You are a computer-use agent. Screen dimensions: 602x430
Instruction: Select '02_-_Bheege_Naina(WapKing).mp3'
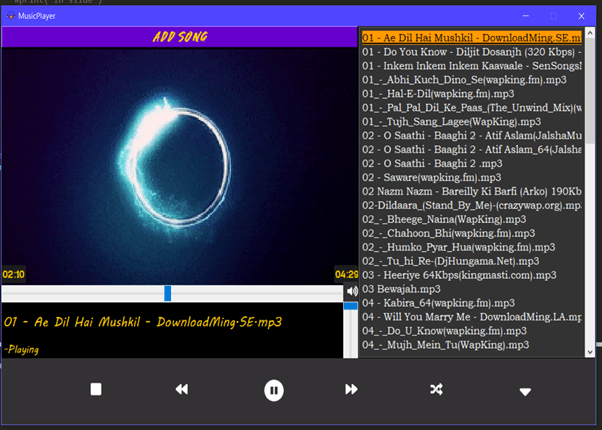444,219
